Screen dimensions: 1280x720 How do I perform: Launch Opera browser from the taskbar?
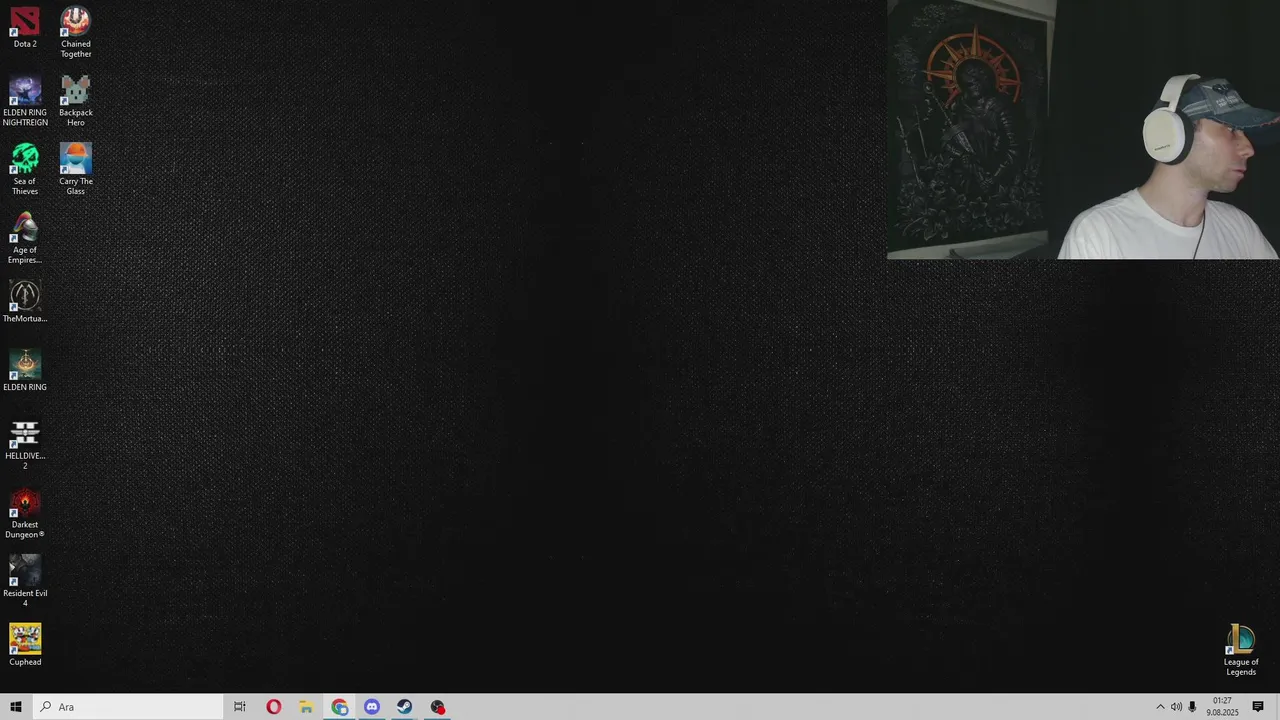point(273,707)
